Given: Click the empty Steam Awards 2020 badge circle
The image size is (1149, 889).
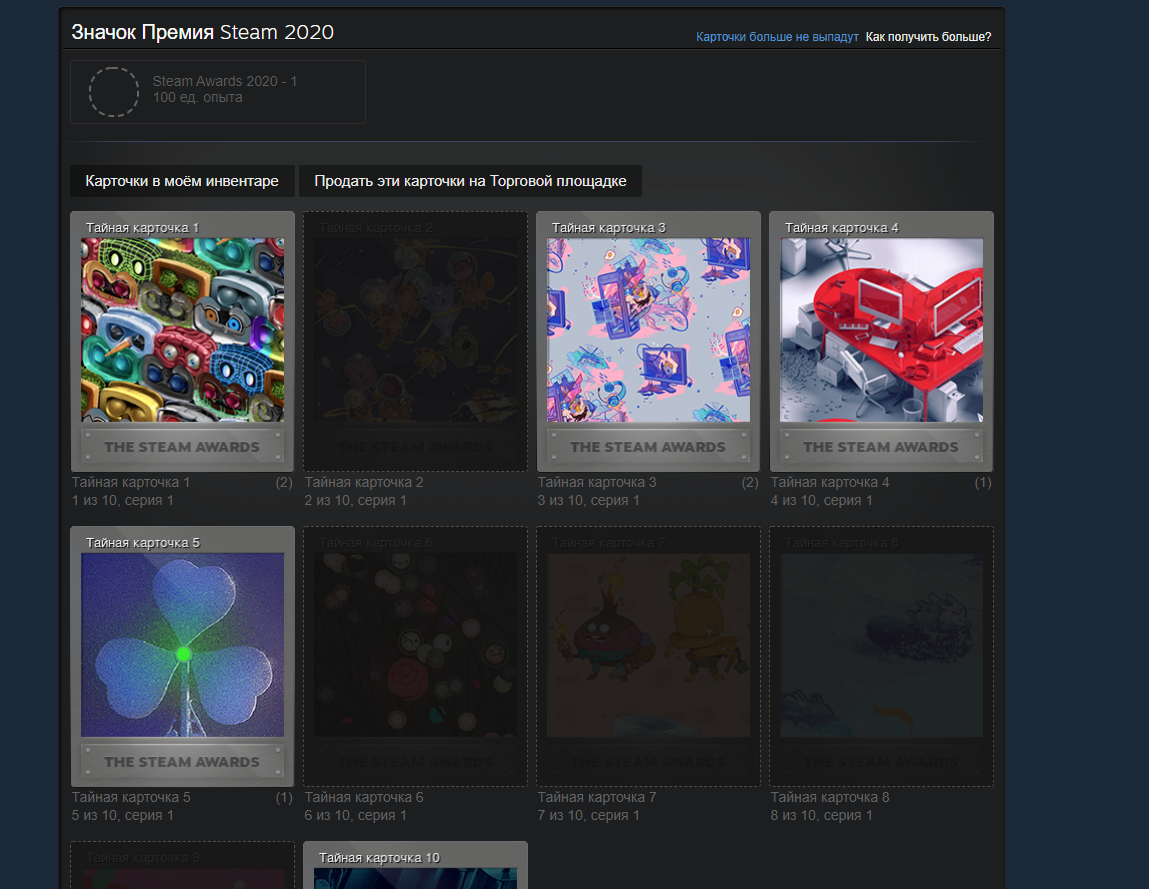Looking at the screenshot, I should [x=114, y=92].
